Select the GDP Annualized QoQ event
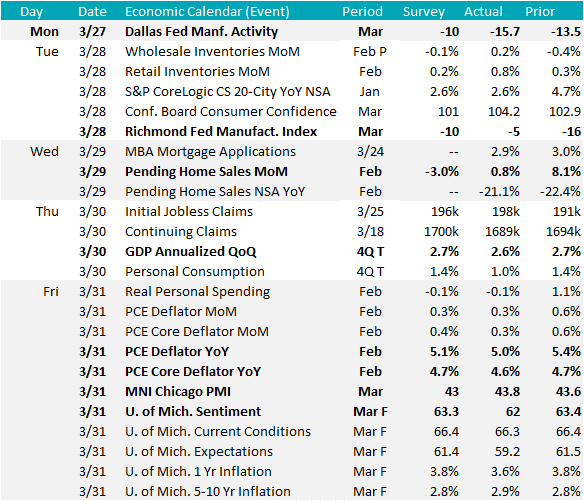Image resolution: width=584 pixels, height=501 pixels. point(190,252)
